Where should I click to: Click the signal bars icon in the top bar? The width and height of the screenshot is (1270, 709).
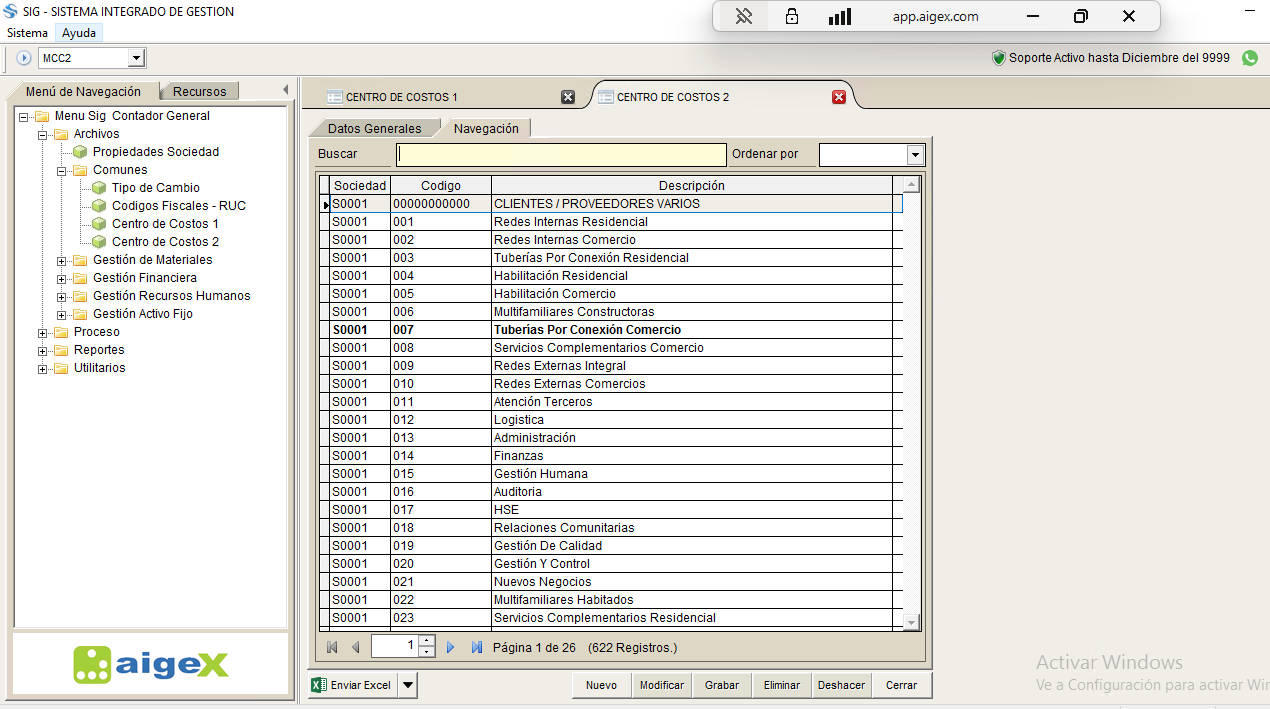[840, 16]
